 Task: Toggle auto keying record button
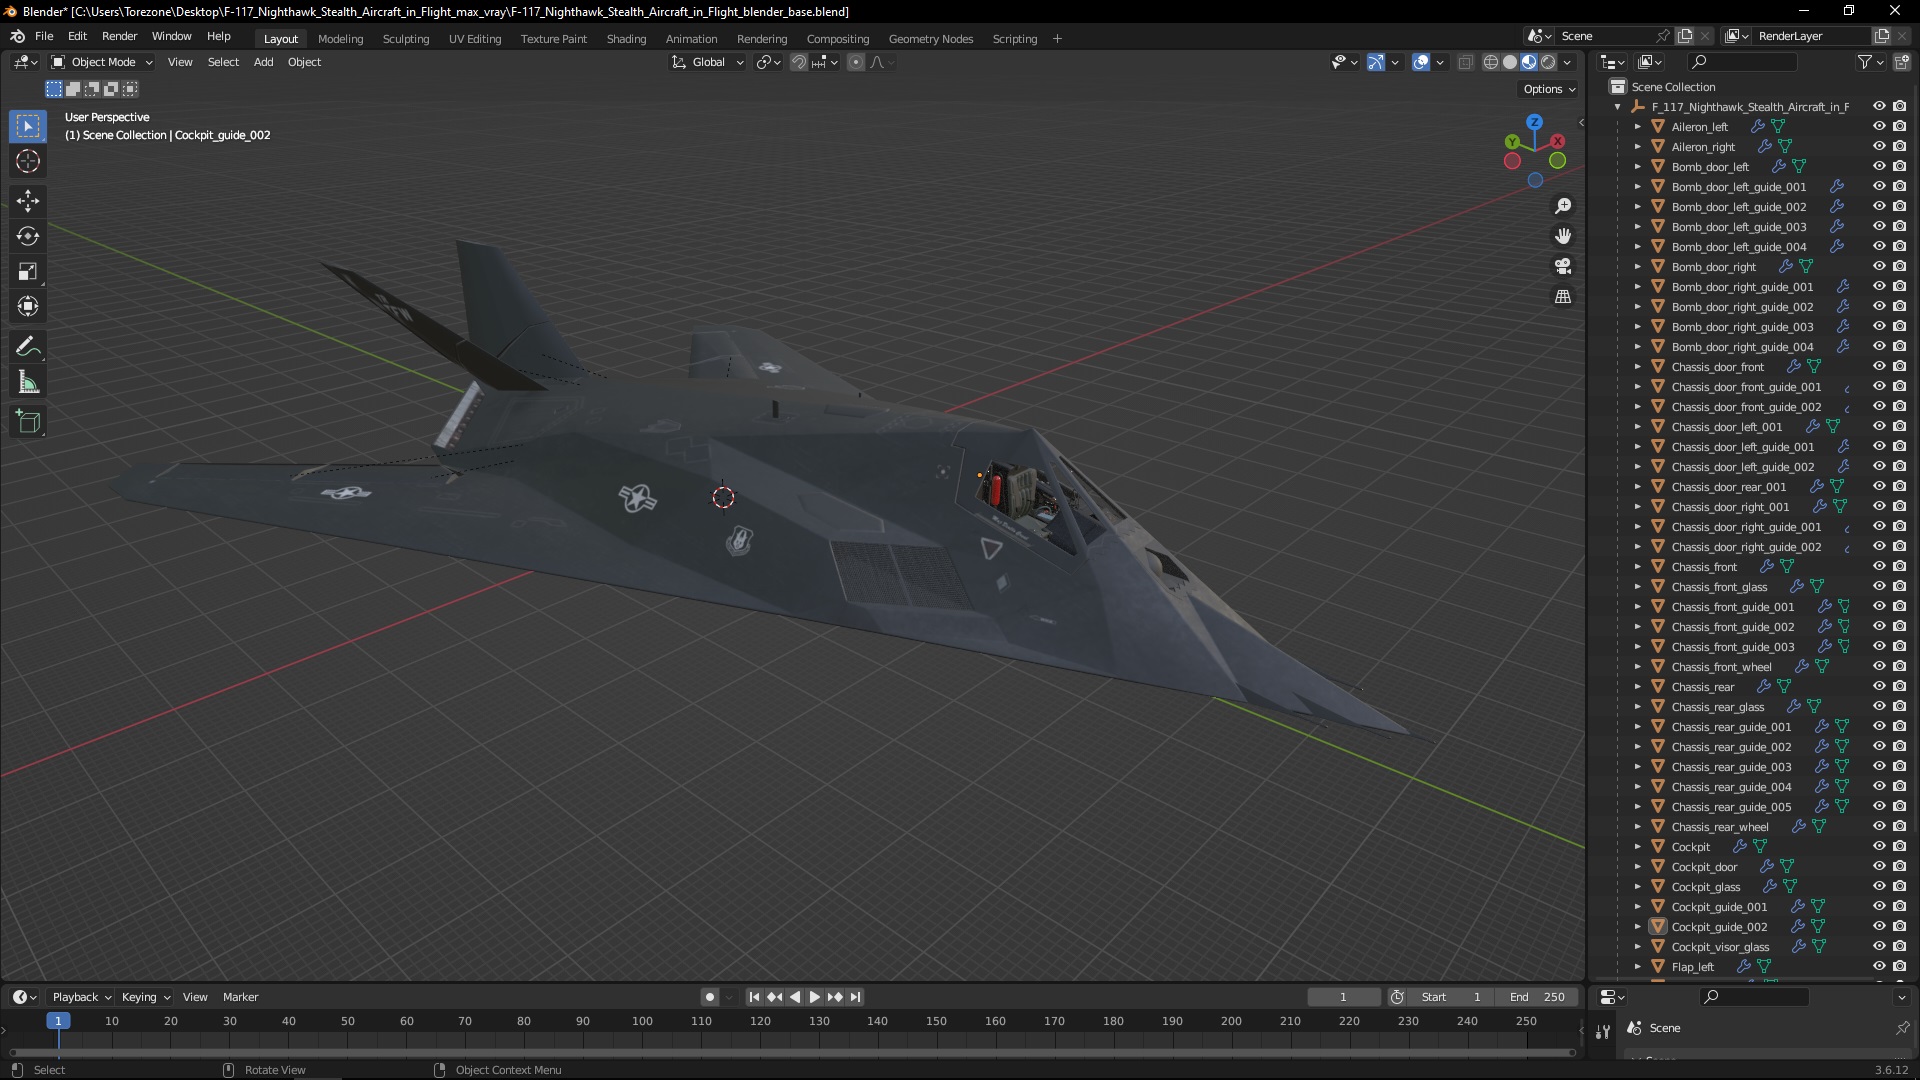tap(710, 997)
